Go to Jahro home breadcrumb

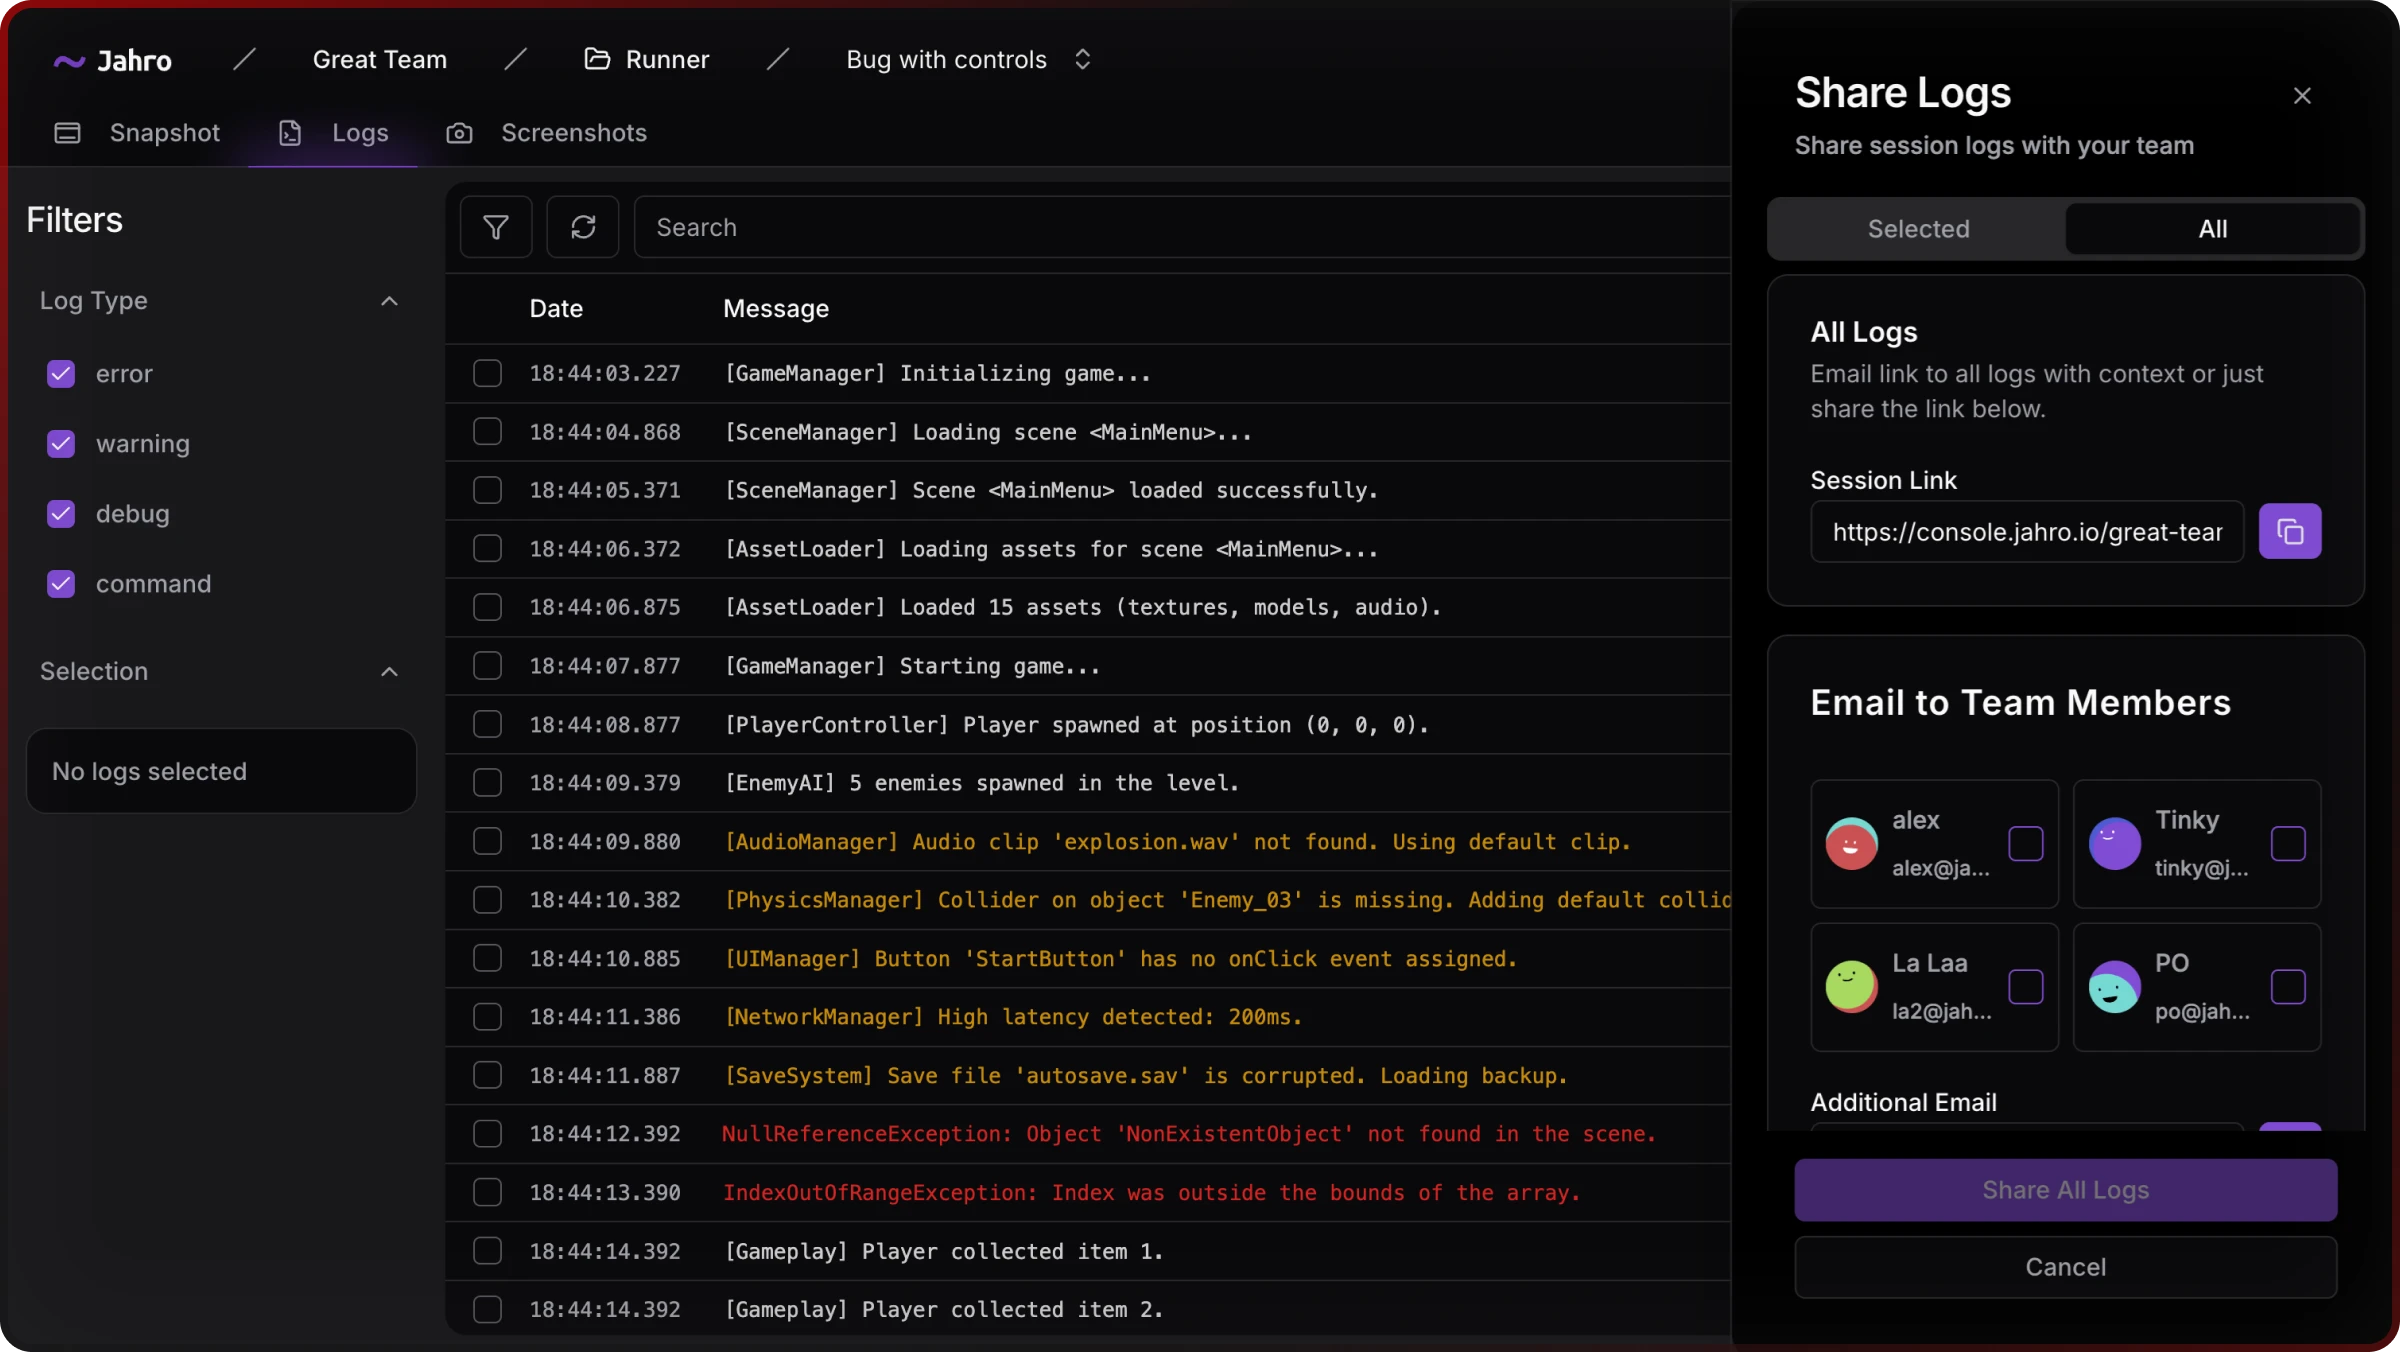click(112, 61)
